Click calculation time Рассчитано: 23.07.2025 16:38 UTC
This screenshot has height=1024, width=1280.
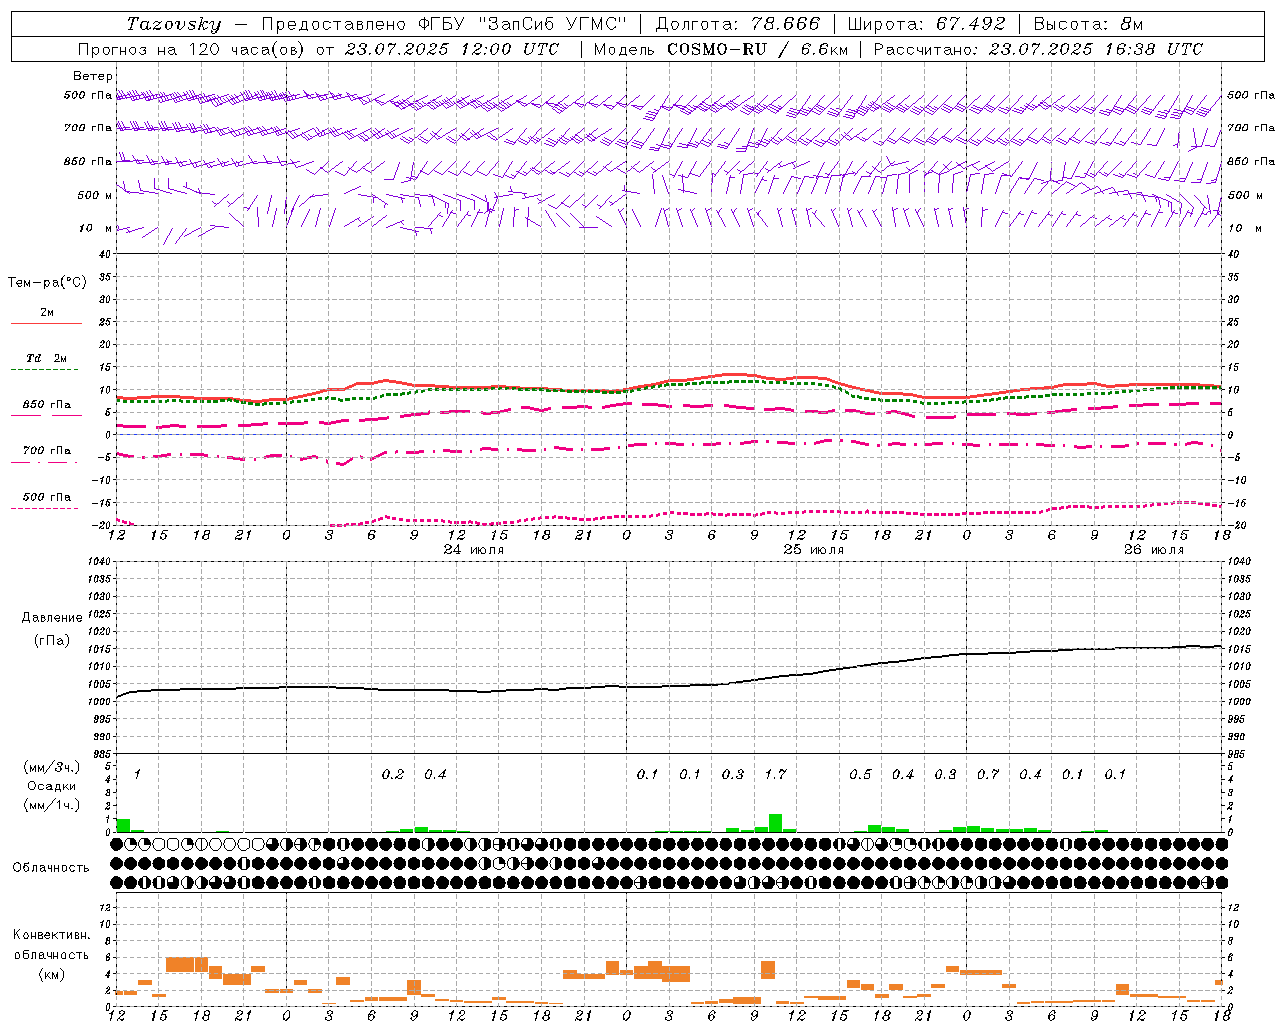click(x=1038, y=49)
